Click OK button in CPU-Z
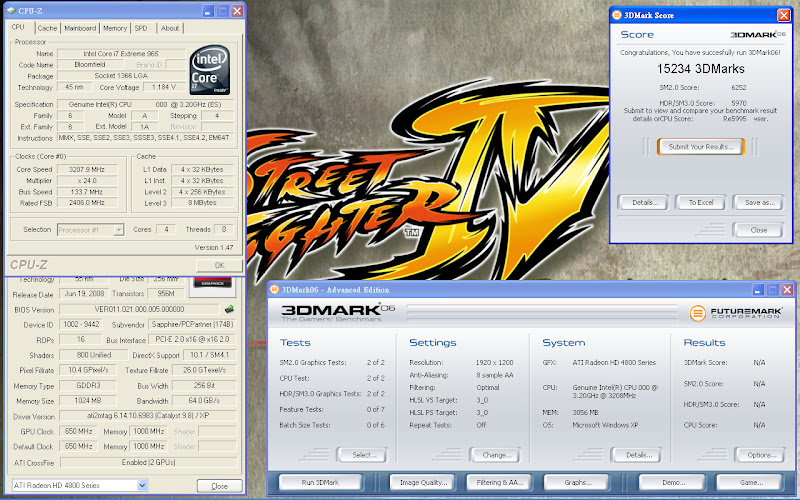Image resolution: width=800 pixels, height=500 pixels. pyautogui.click(x=219, y=265)
